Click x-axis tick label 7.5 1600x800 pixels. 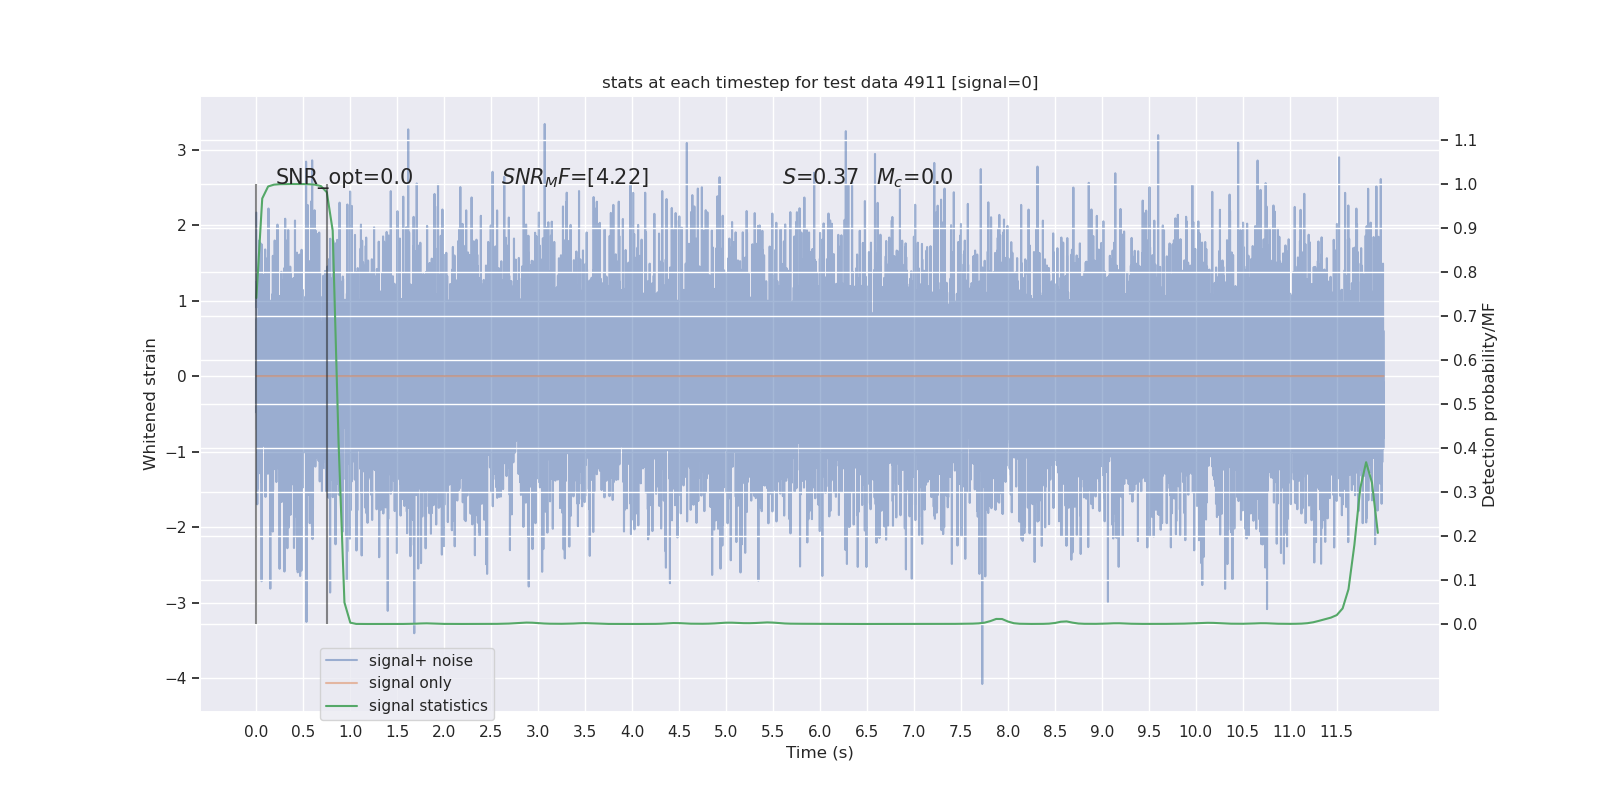point(961,732)
